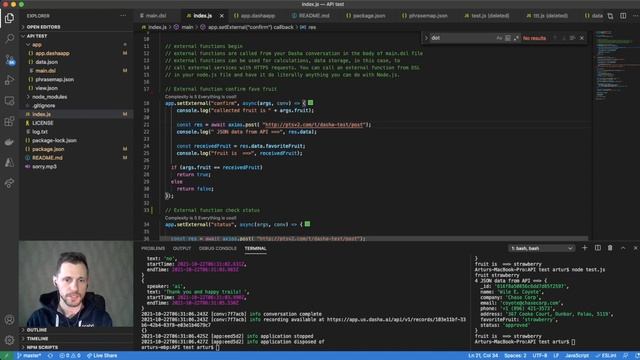Click the master branch status bar item
The image size is (640, 360).
29,356
